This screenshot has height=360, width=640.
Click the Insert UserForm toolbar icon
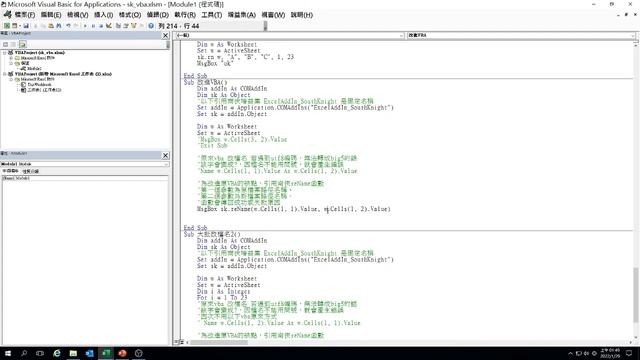[x=14, y=26]
